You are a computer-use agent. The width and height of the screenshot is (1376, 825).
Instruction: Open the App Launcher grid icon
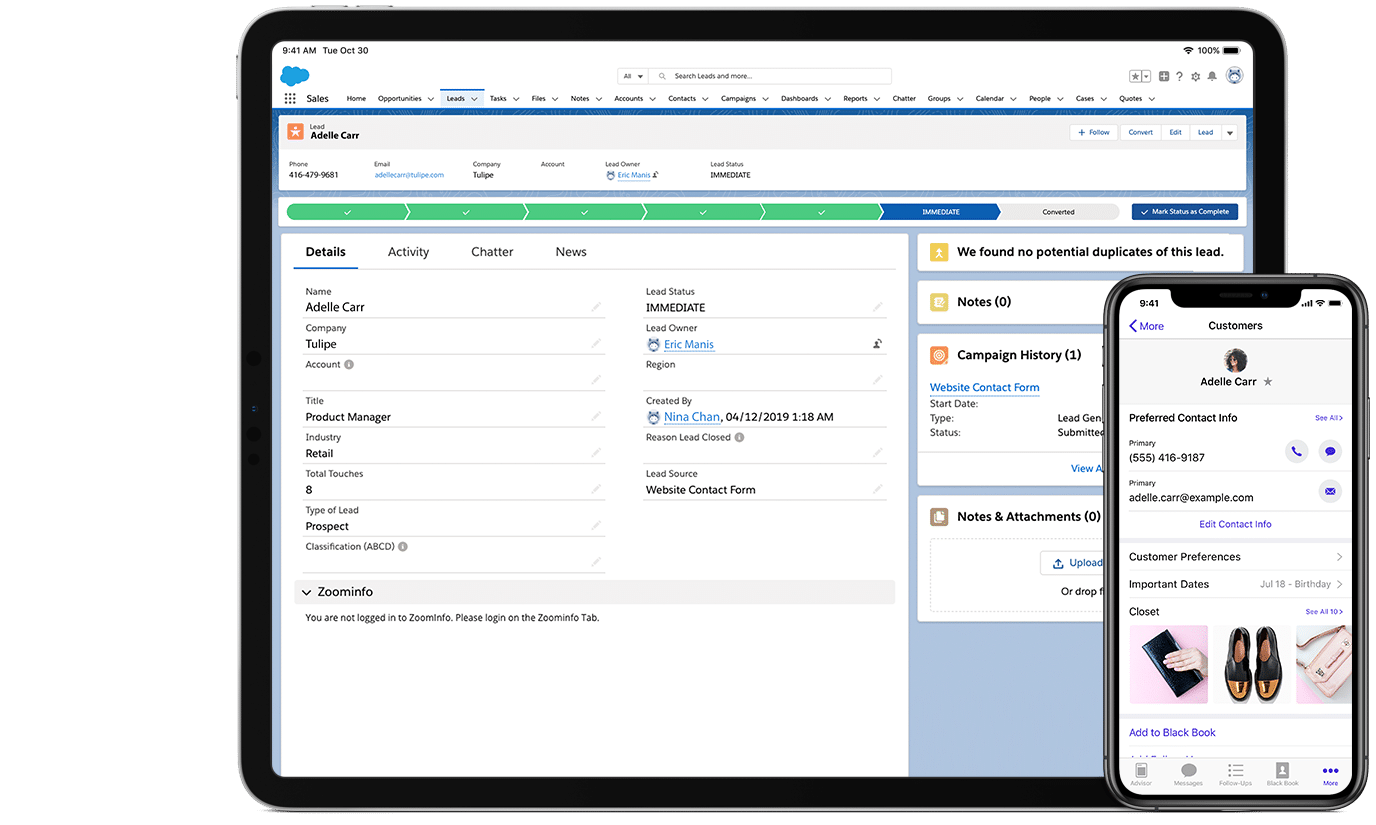tap(290, 99)
